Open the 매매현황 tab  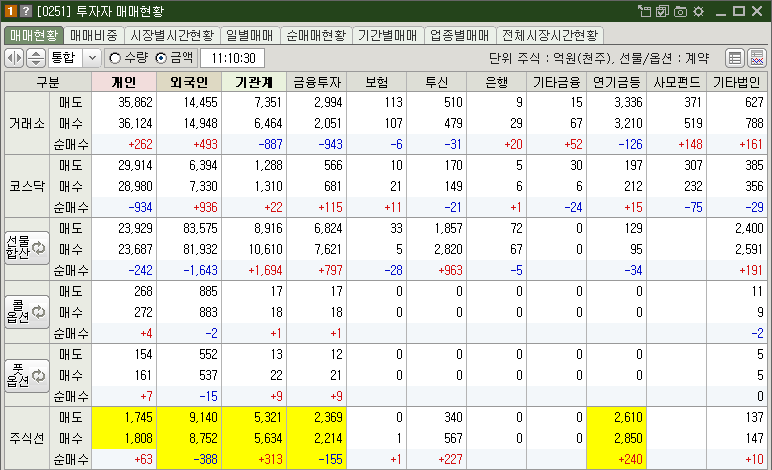tap(34, 35)
